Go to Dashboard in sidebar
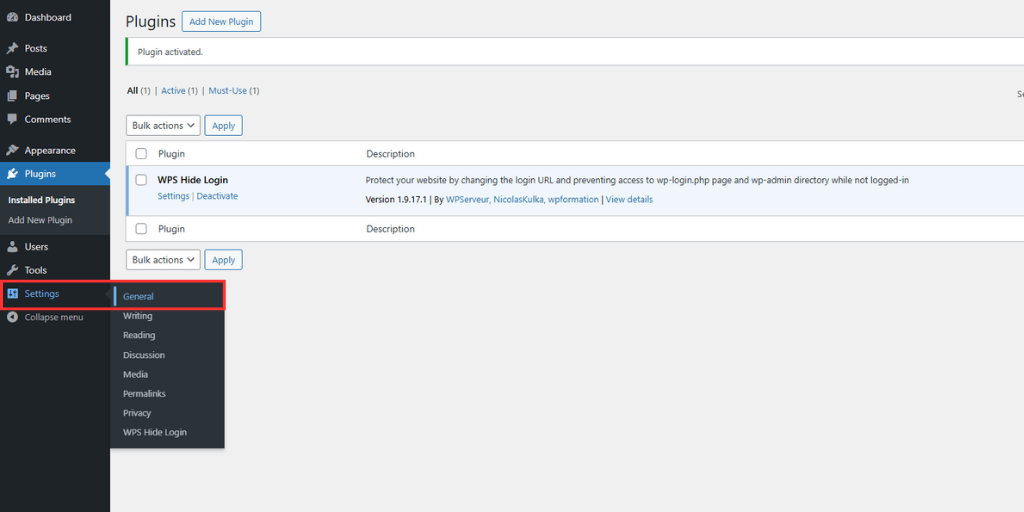Image resolution: width=1024 pixels, height=512 pixels. [x=48, y=18]
